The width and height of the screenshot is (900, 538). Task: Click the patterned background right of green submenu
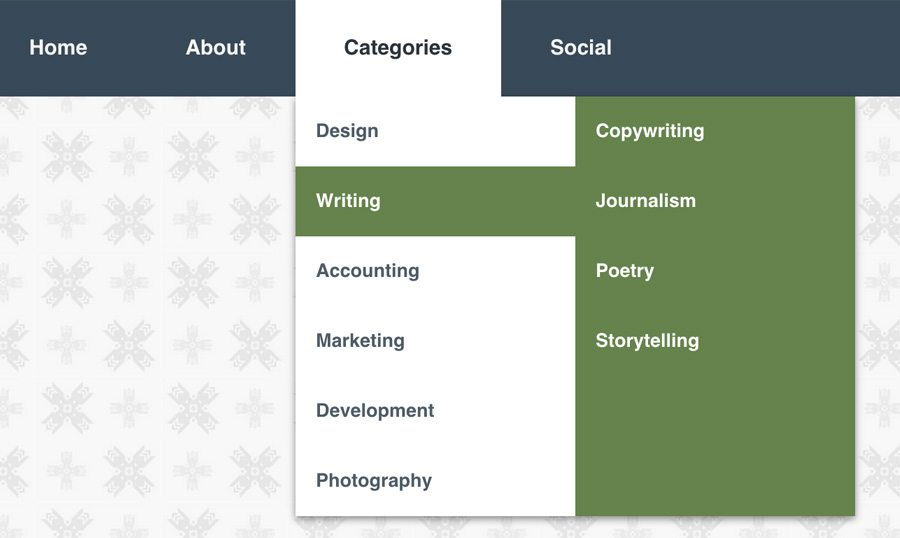(x=878, y=300)
